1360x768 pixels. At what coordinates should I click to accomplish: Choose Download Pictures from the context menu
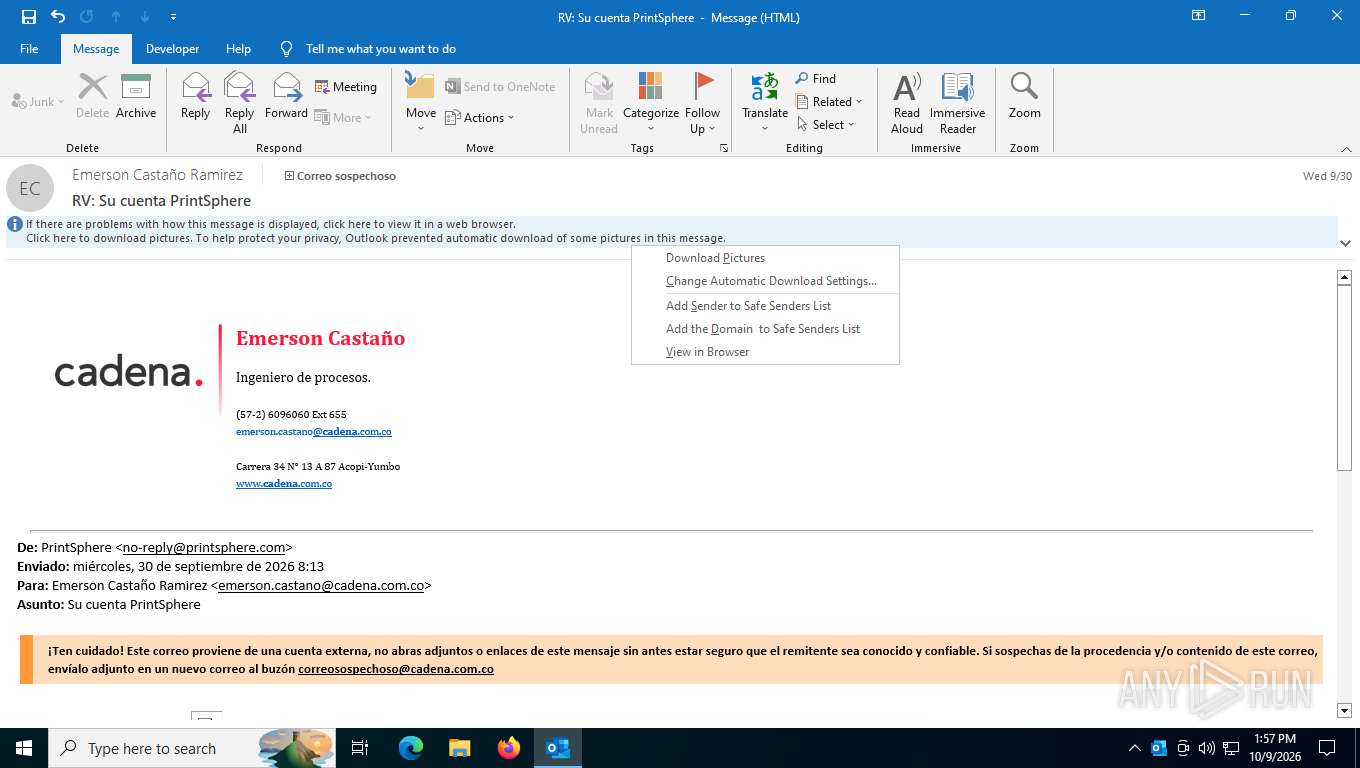coord(765,258)
